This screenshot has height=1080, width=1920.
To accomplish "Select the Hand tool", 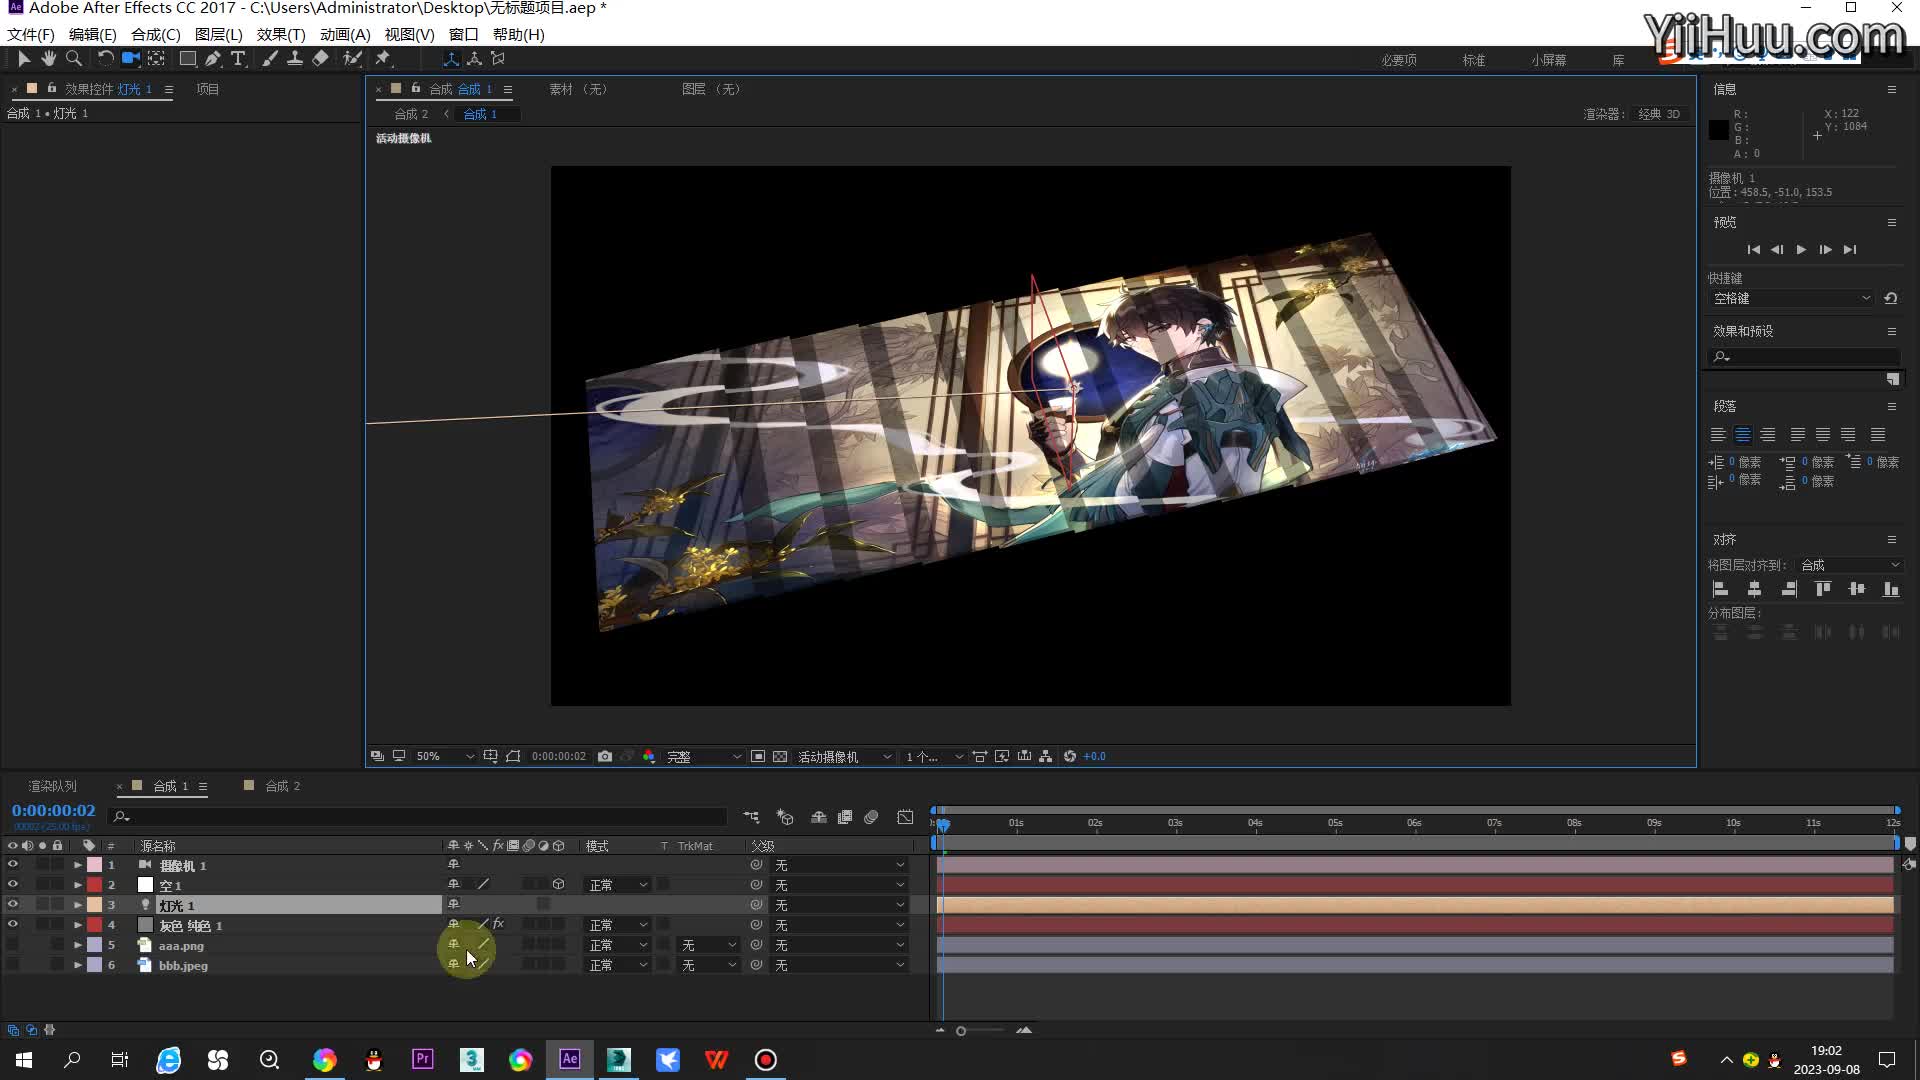I will (x=48, y=59).
